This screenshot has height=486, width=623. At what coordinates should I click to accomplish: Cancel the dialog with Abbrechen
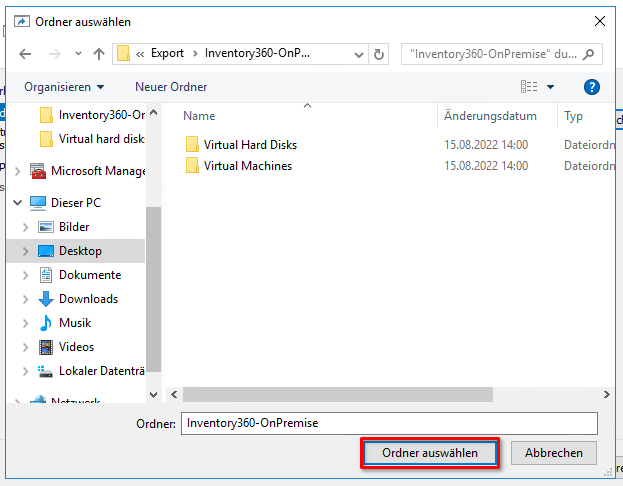tap(554, 453)
